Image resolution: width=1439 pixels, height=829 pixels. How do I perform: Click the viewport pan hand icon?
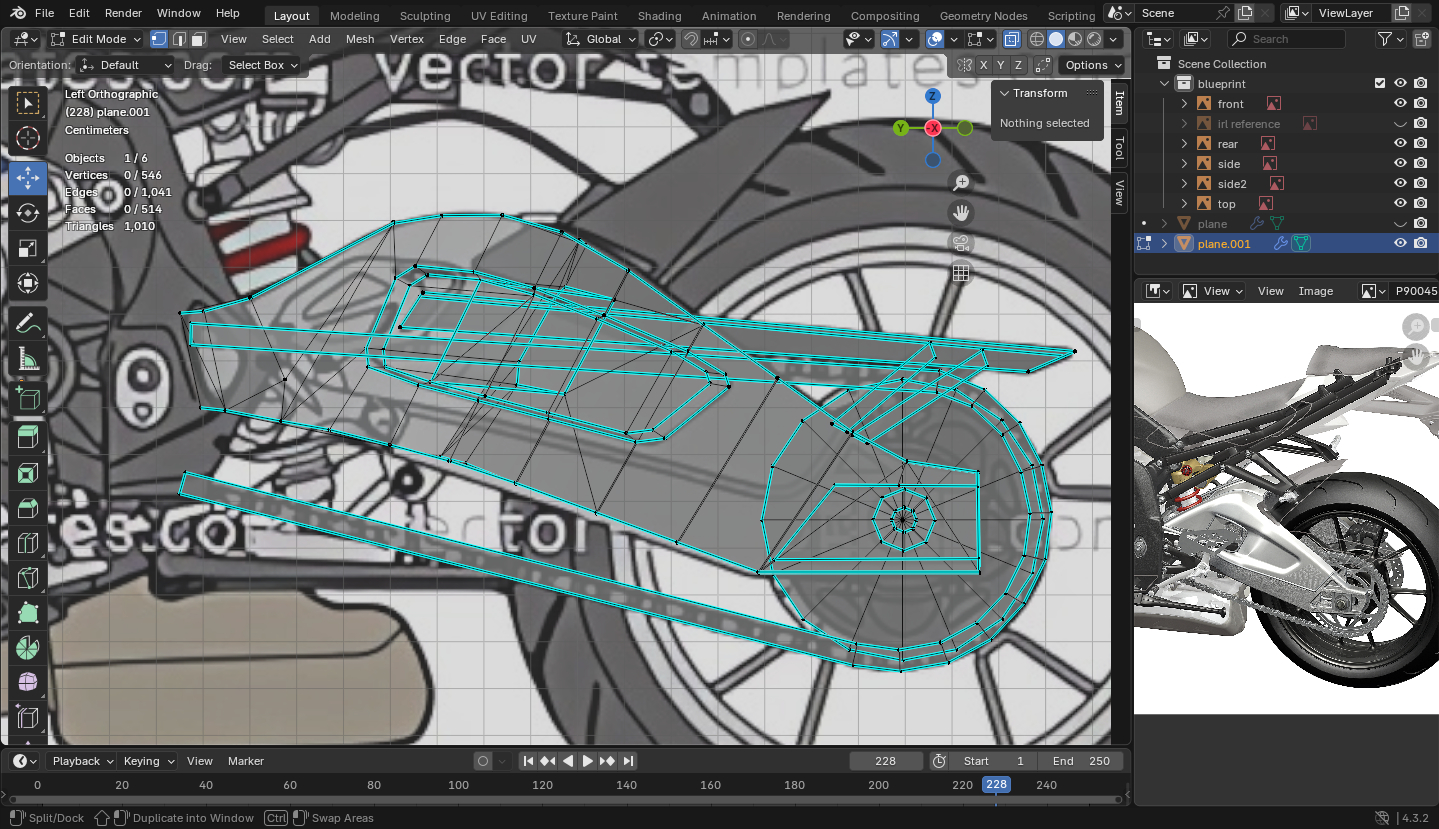point(961,213)
